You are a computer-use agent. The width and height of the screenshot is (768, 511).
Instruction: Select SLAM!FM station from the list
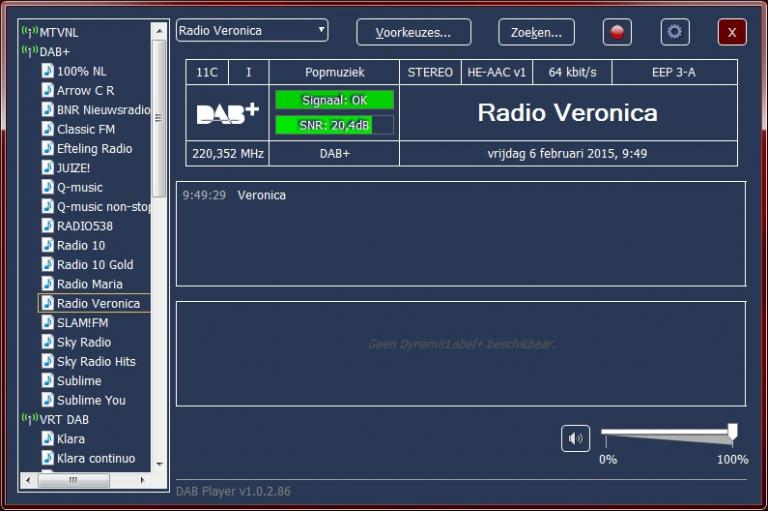(x=82, y=323)
